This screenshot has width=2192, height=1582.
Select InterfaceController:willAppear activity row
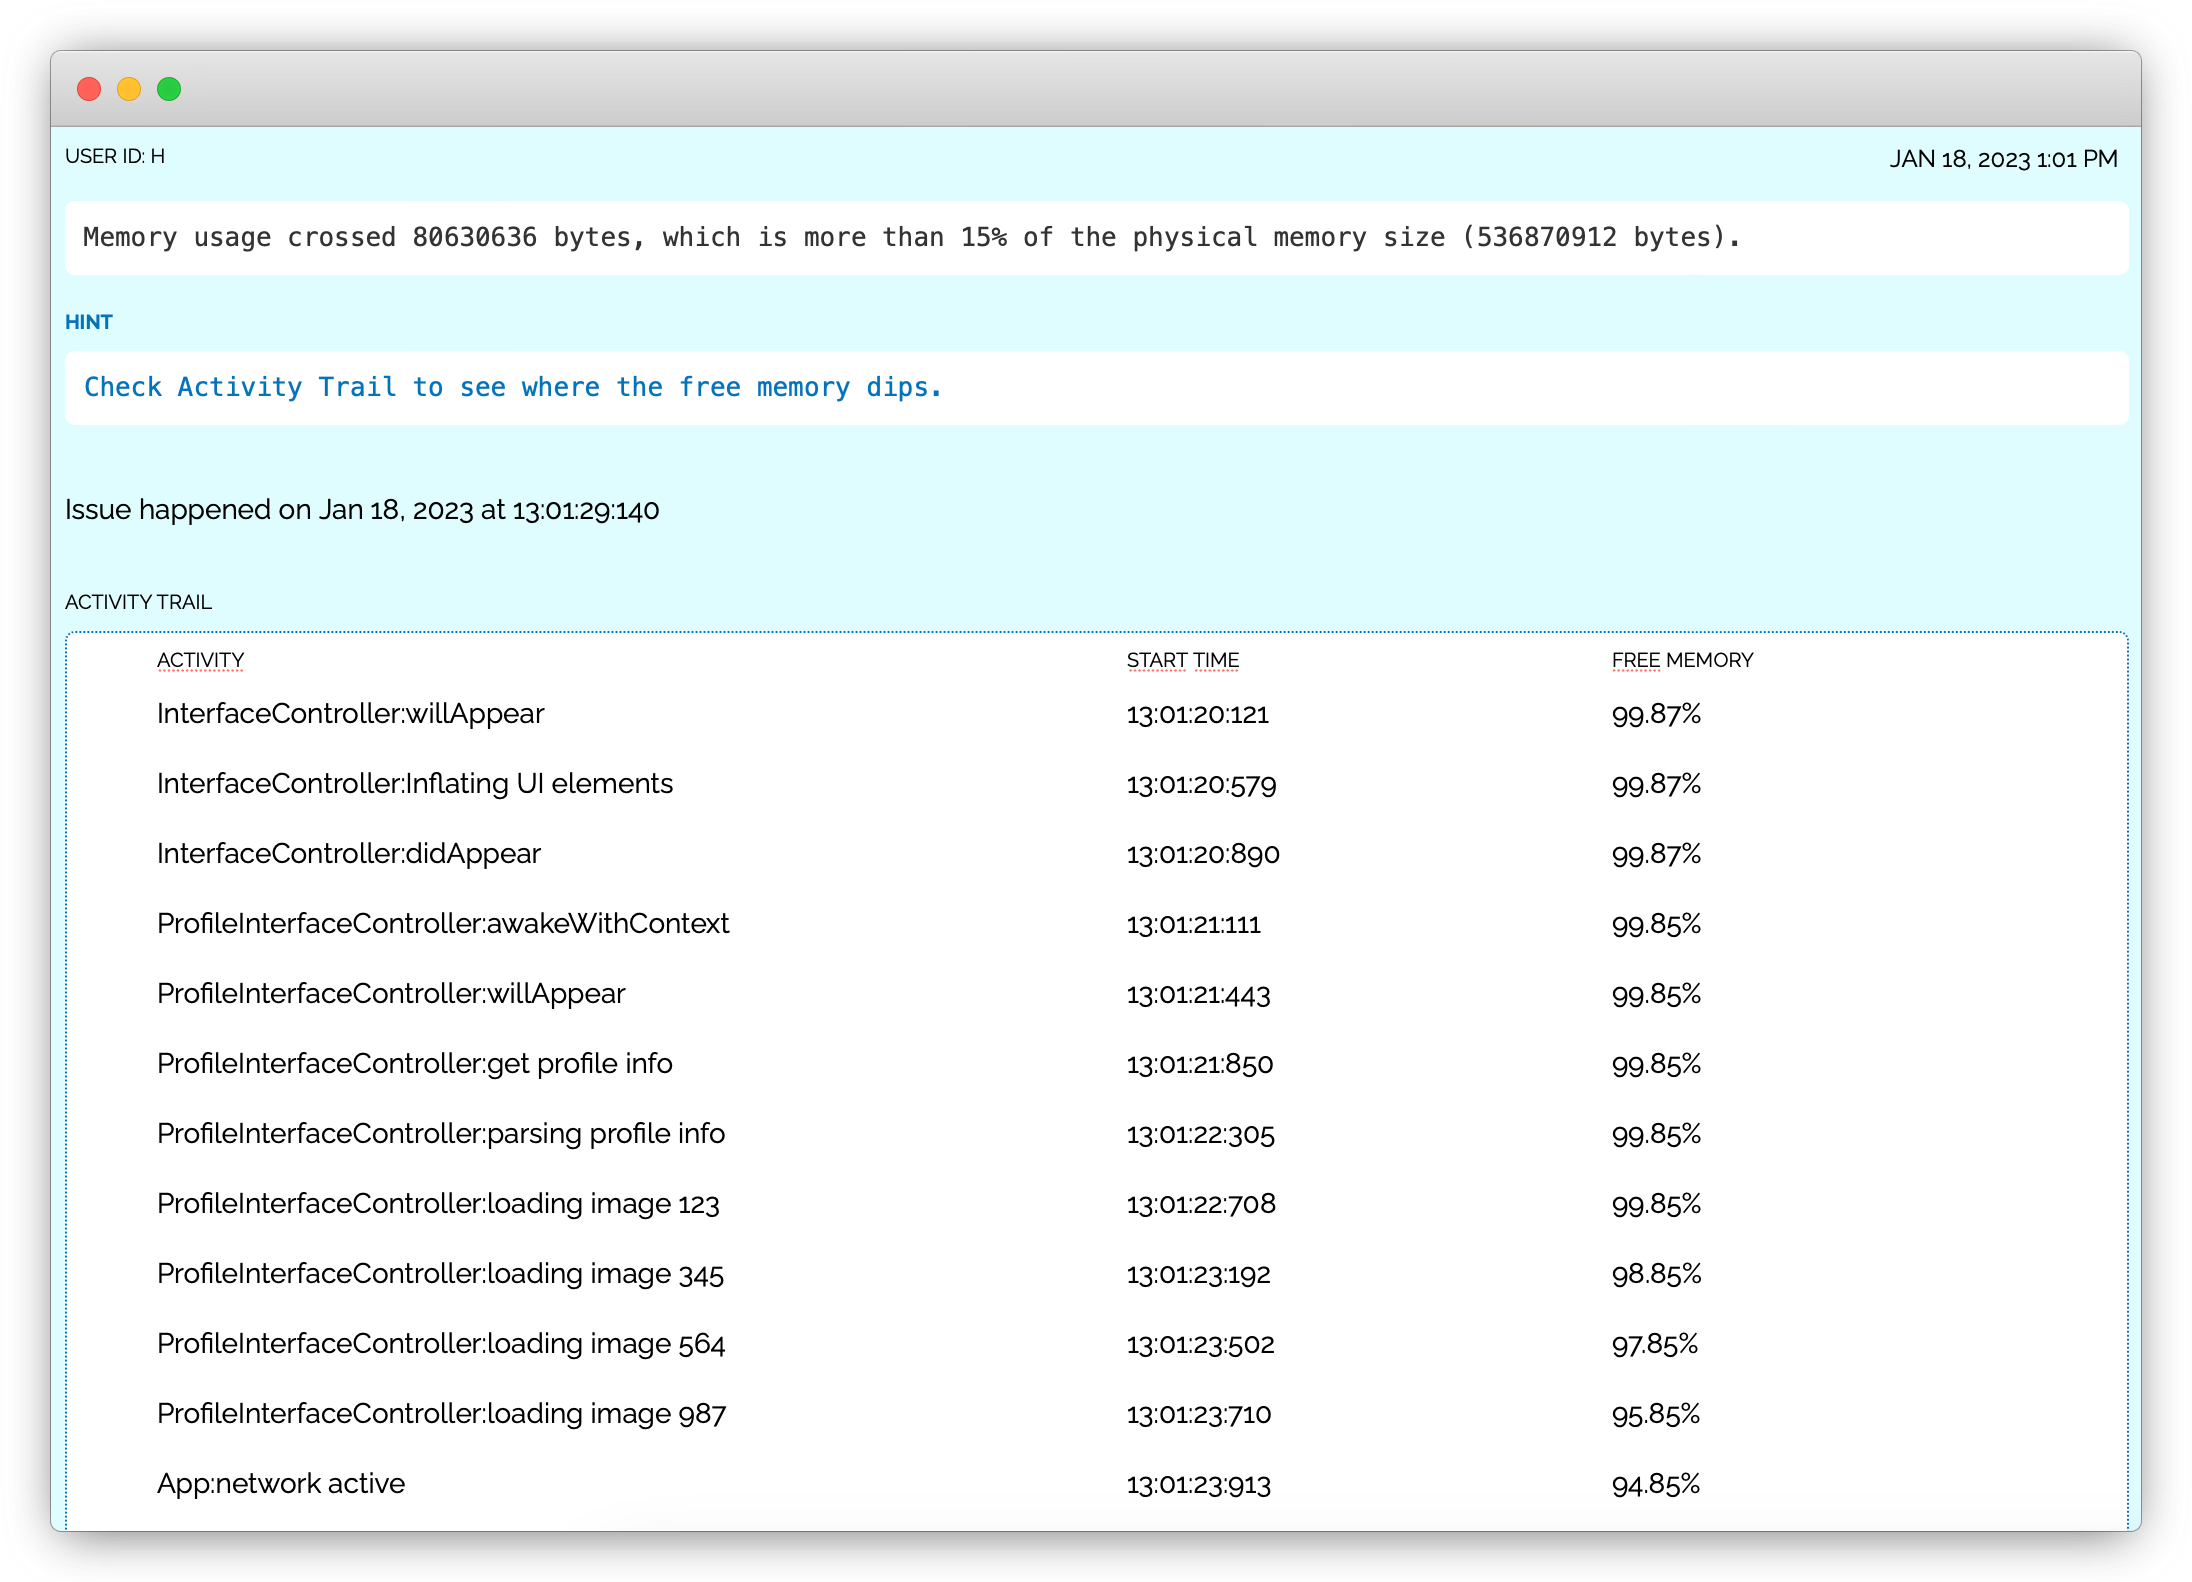pyautogui.click(x=350, y=714)
